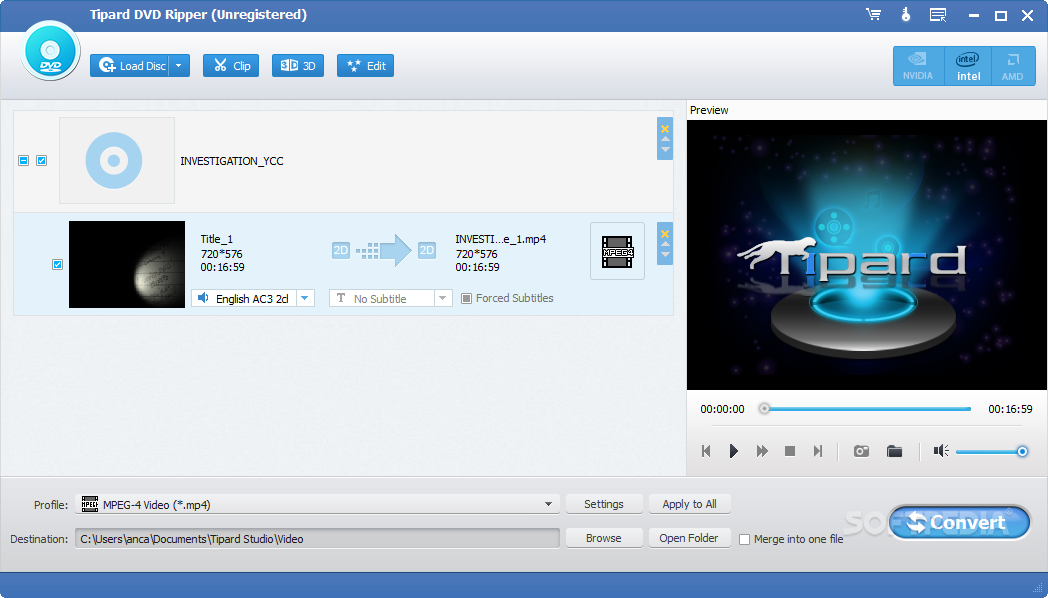The image size is (1048, 598).
Task: Collapse the INVESTIGATION_YCC disc tree
Action: click(23, 160)
